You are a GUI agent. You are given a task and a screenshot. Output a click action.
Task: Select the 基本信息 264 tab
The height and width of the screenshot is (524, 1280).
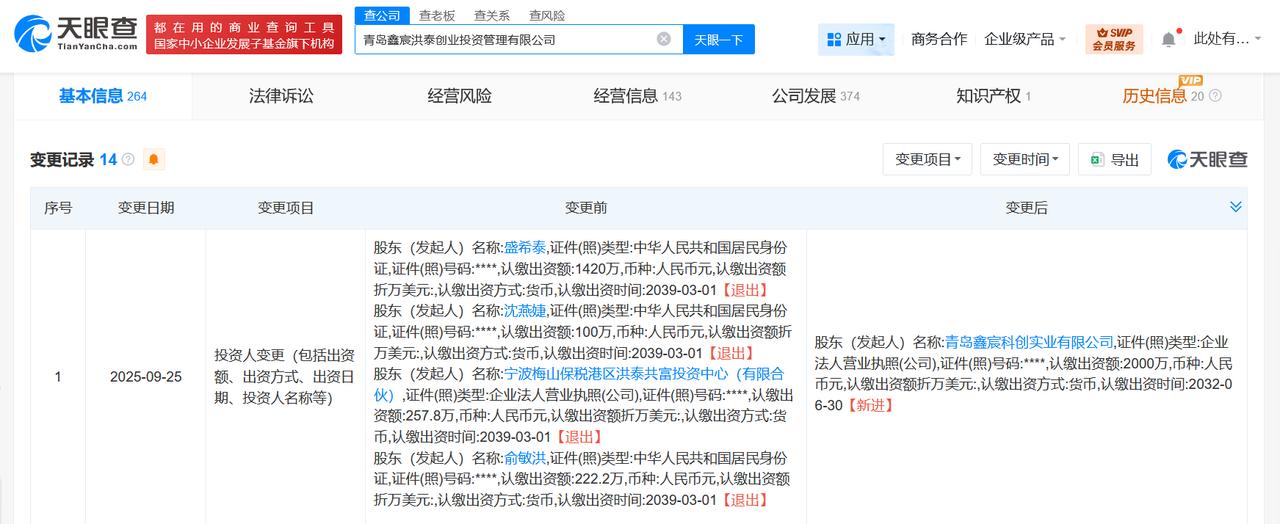click(x=102, y=96)
